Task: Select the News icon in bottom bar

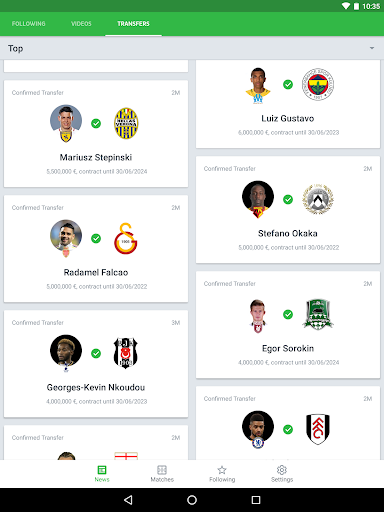Action: [x=102, y=470]
